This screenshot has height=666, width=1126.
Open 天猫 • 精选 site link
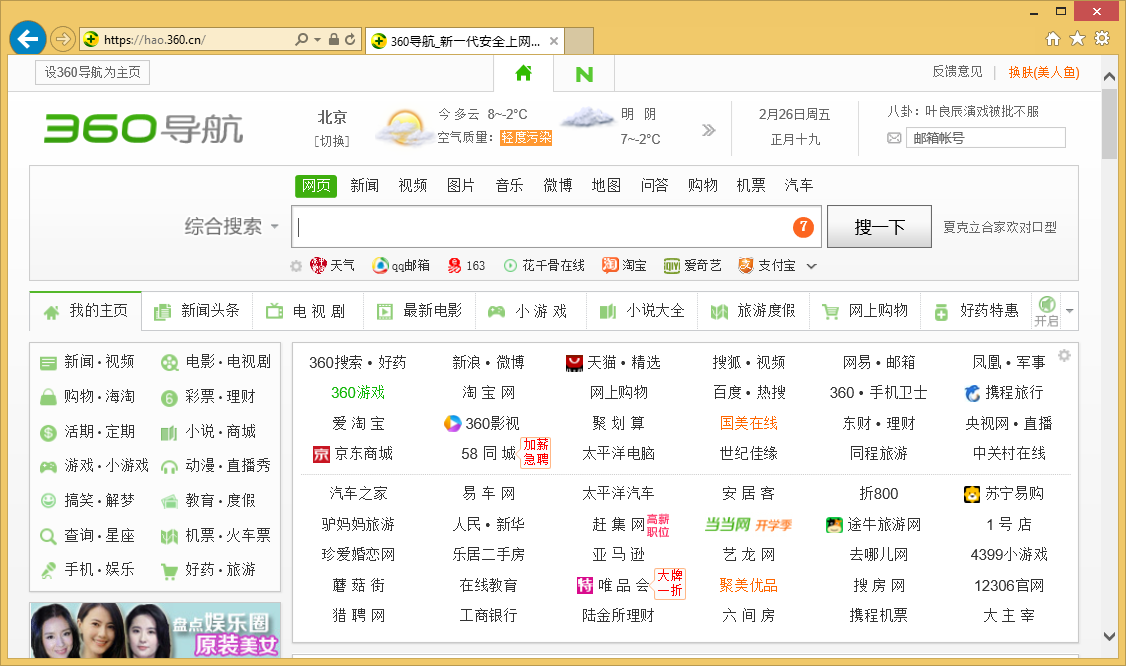coord(613,362)
